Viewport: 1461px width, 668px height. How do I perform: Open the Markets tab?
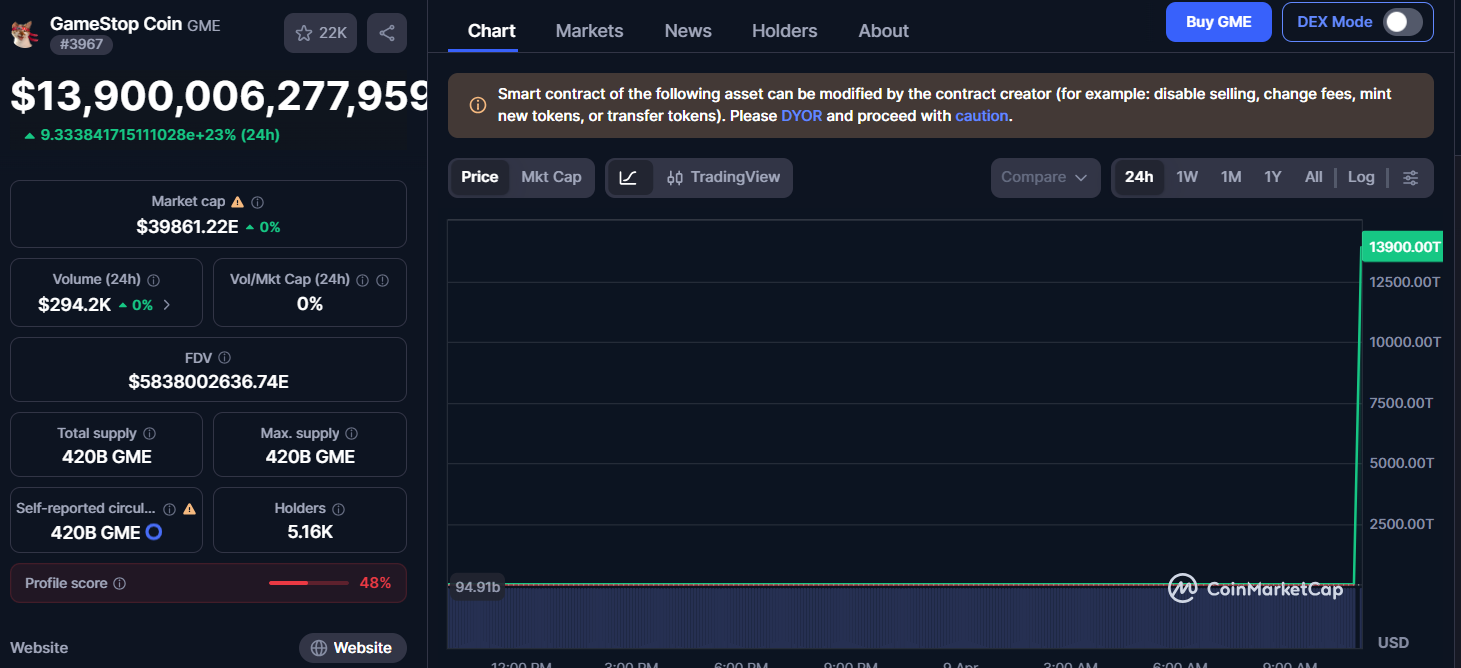(x=589, y=31)
